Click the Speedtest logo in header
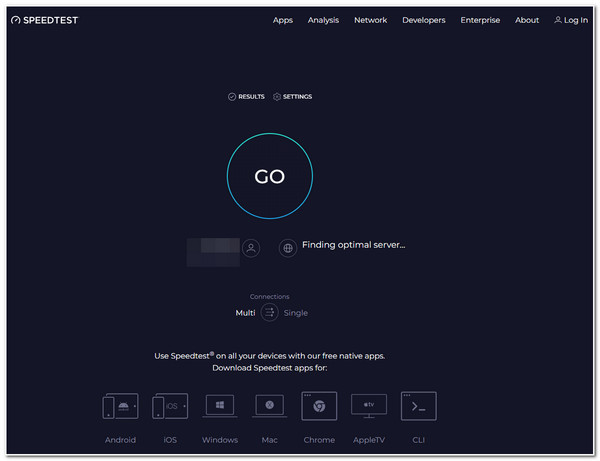Viewport: 600px width, 461px height. [44, 20]
